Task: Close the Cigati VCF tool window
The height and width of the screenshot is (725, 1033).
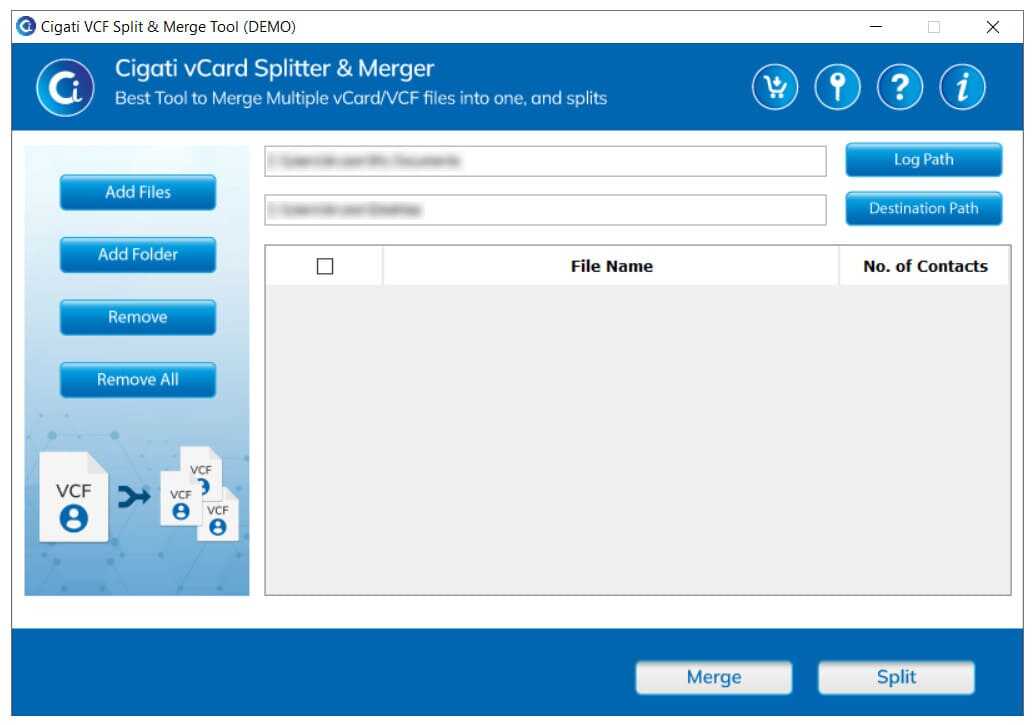Action: click(992, 27)
